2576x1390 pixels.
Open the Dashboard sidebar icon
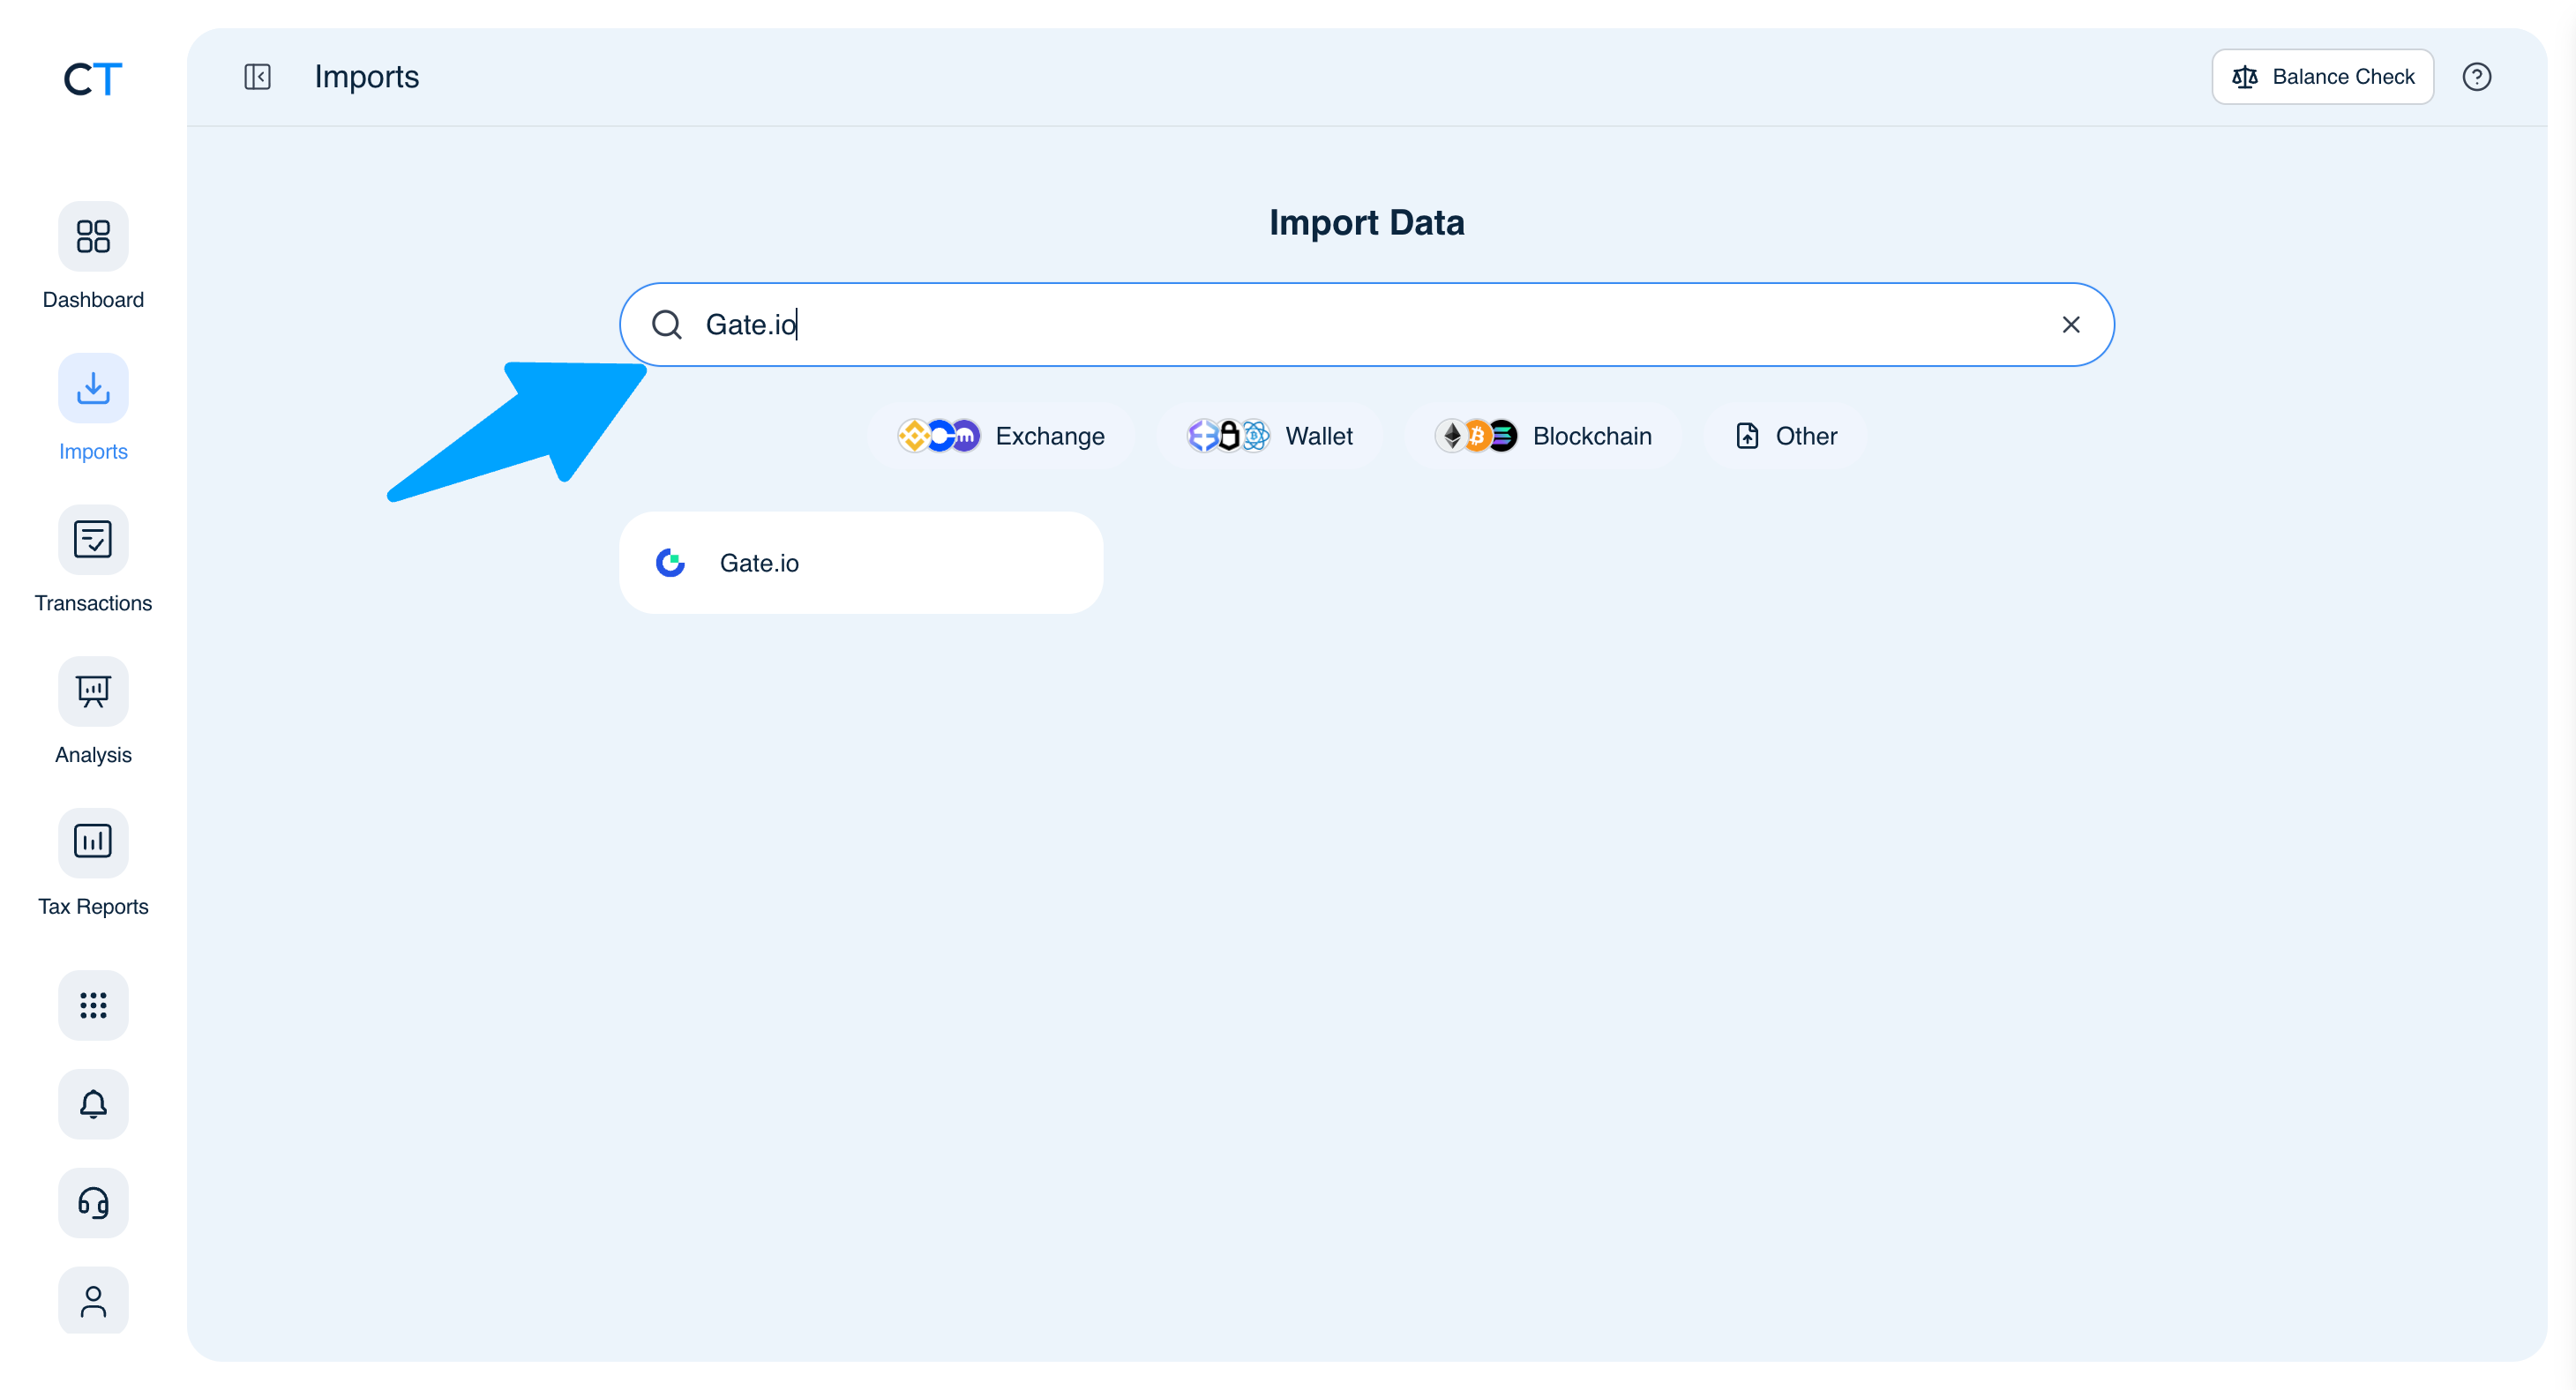(93, 236)
